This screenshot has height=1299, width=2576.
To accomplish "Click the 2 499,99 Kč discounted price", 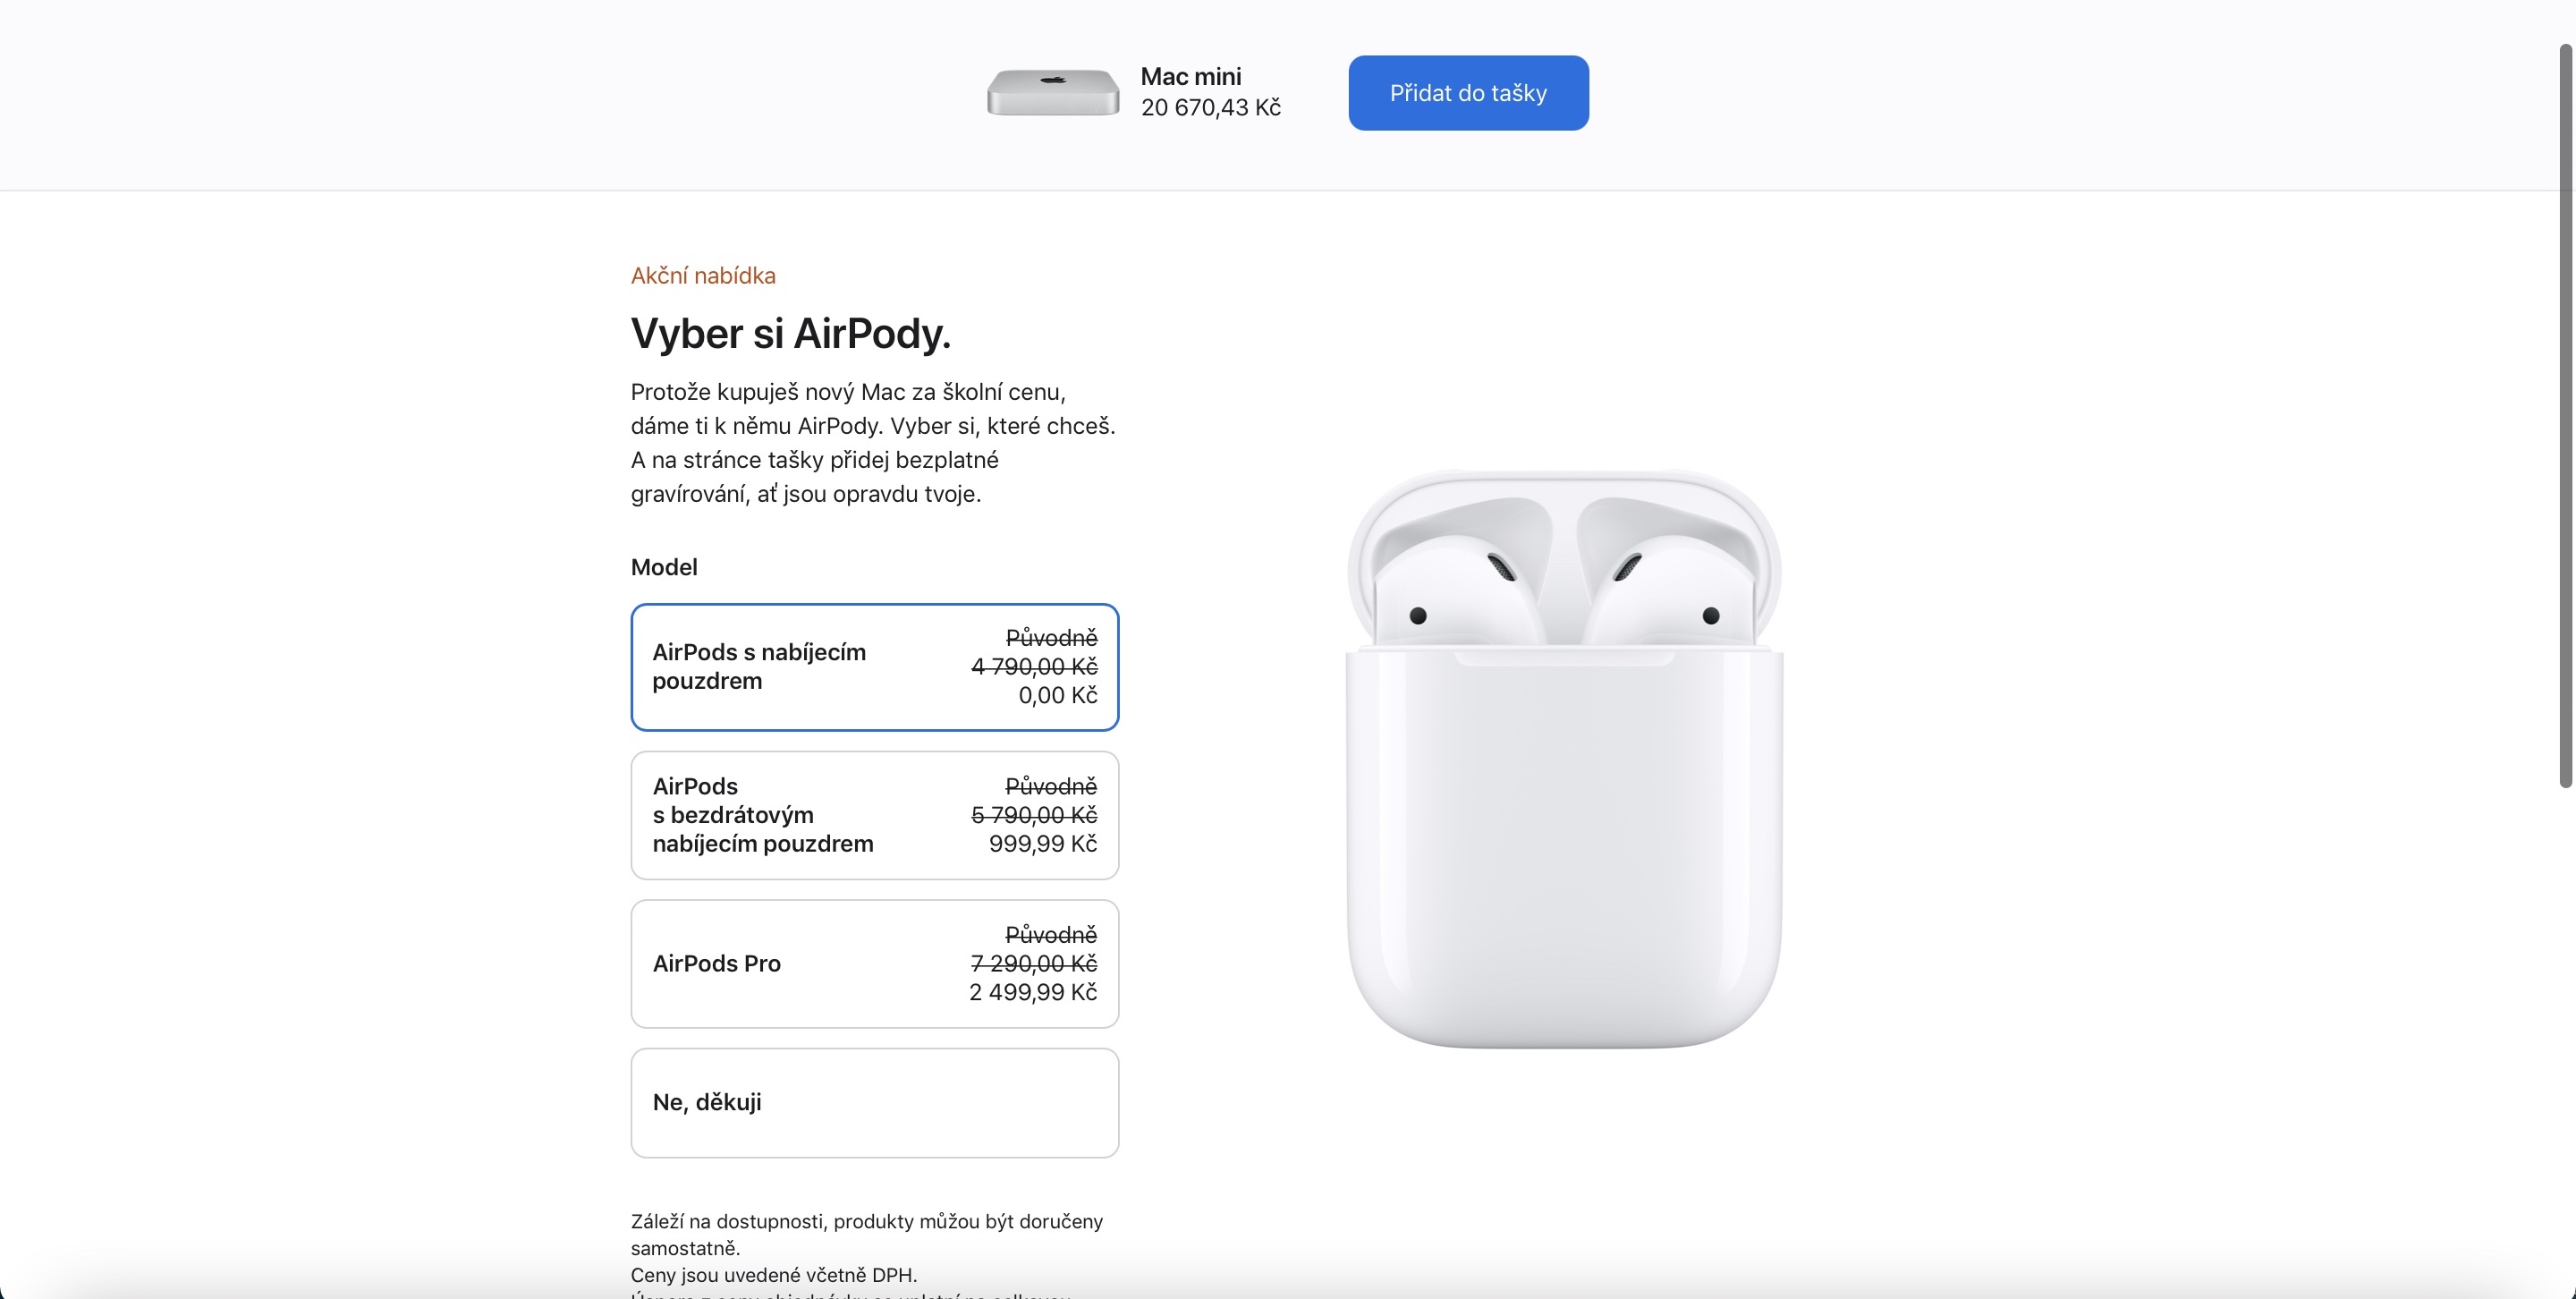I will [1032, 992].
